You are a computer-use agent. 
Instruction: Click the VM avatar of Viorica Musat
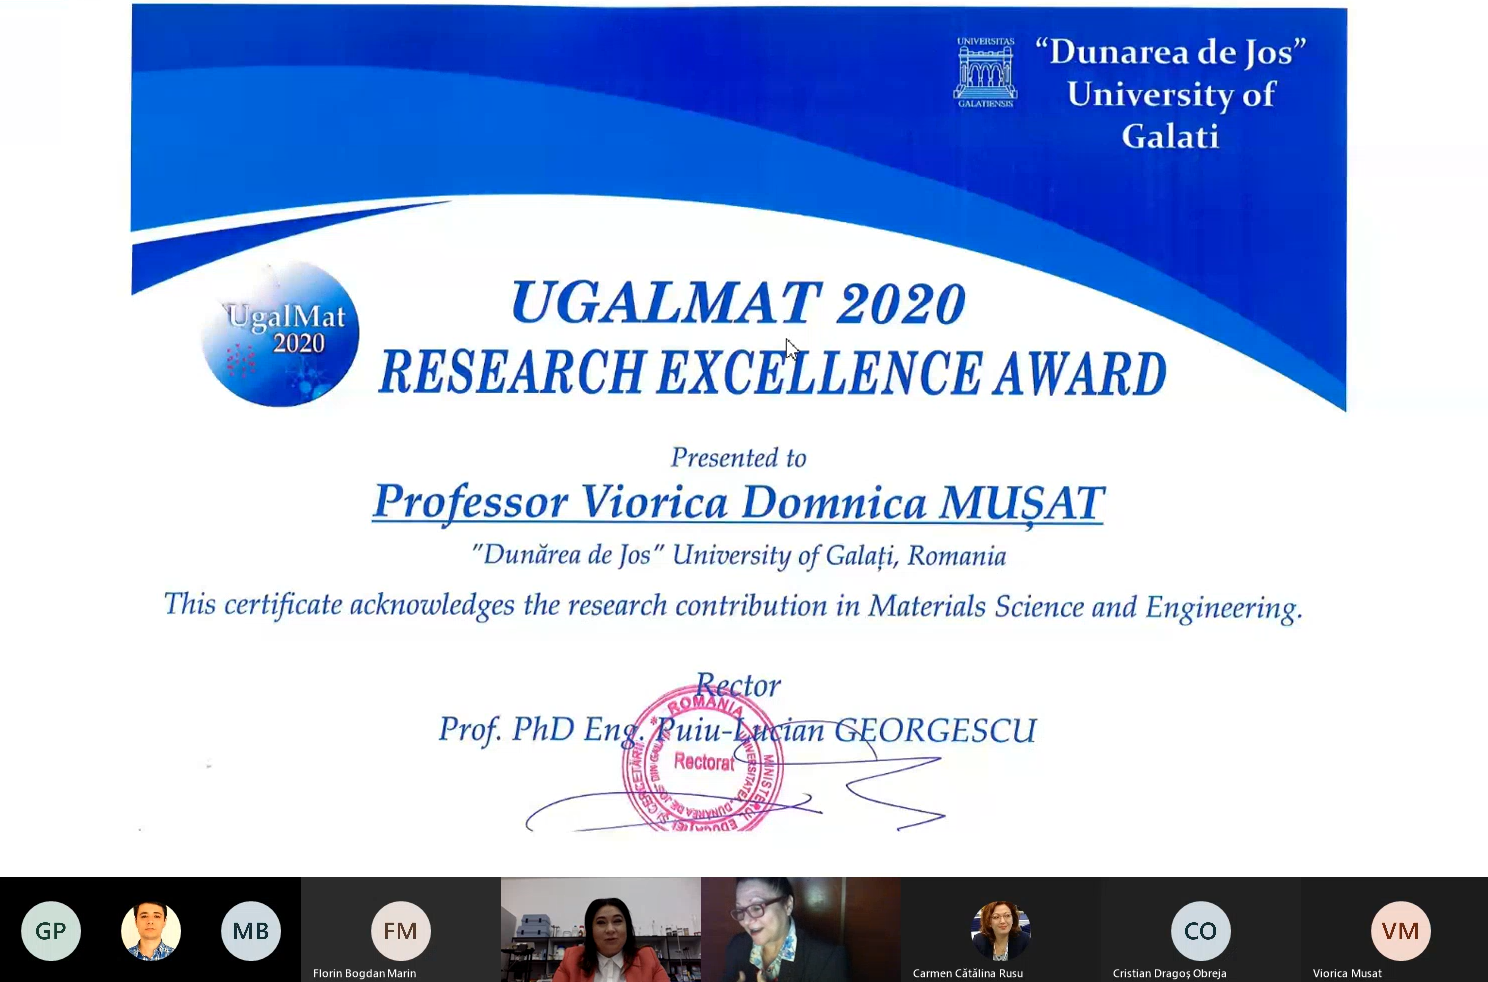(1401, 931)
